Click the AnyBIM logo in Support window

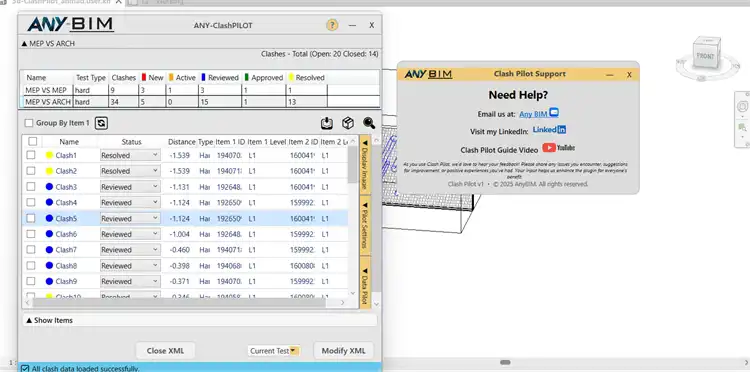click(429, 74)
